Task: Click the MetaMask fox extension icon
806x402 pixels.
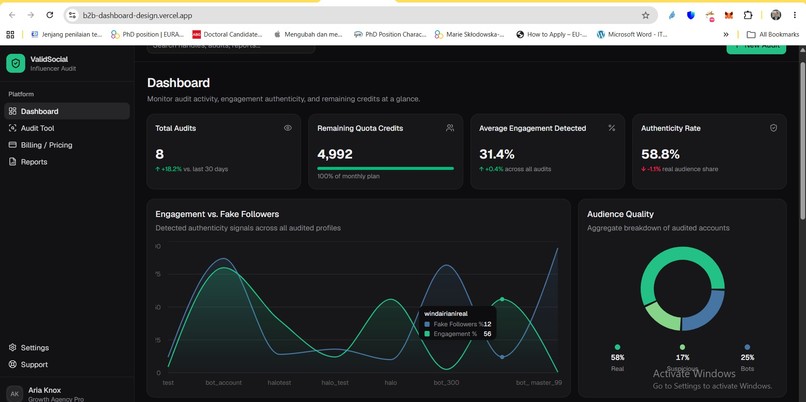Action: (729, 15)
